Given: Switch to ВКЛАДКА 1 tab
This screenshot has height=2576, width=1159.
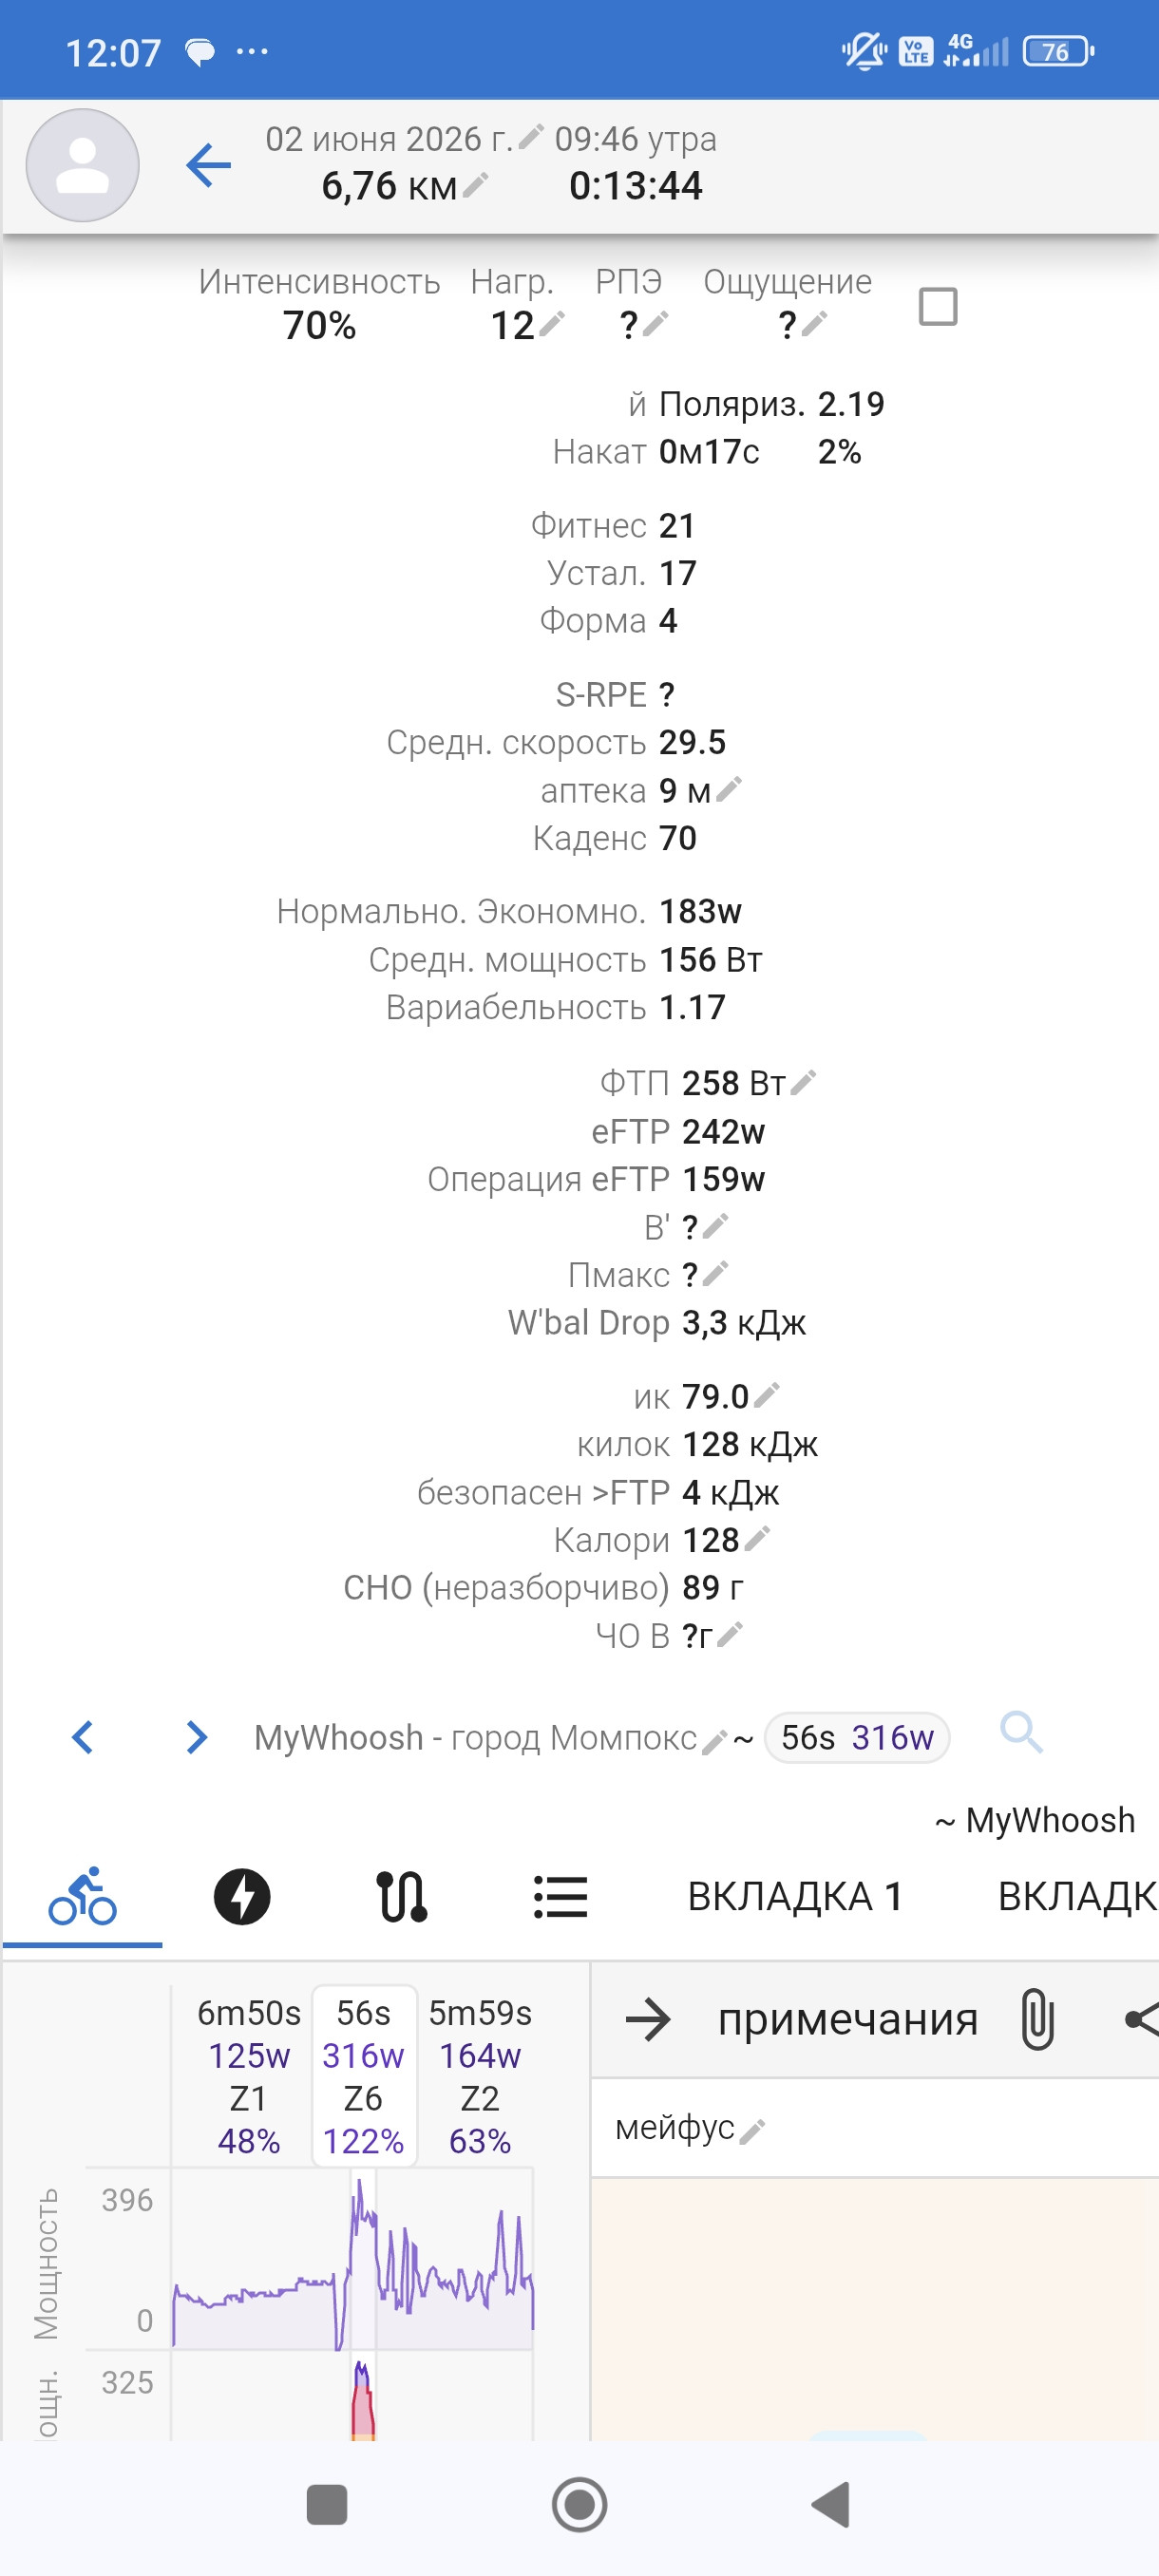Looking at the screenshot, I should point(795,1896).
